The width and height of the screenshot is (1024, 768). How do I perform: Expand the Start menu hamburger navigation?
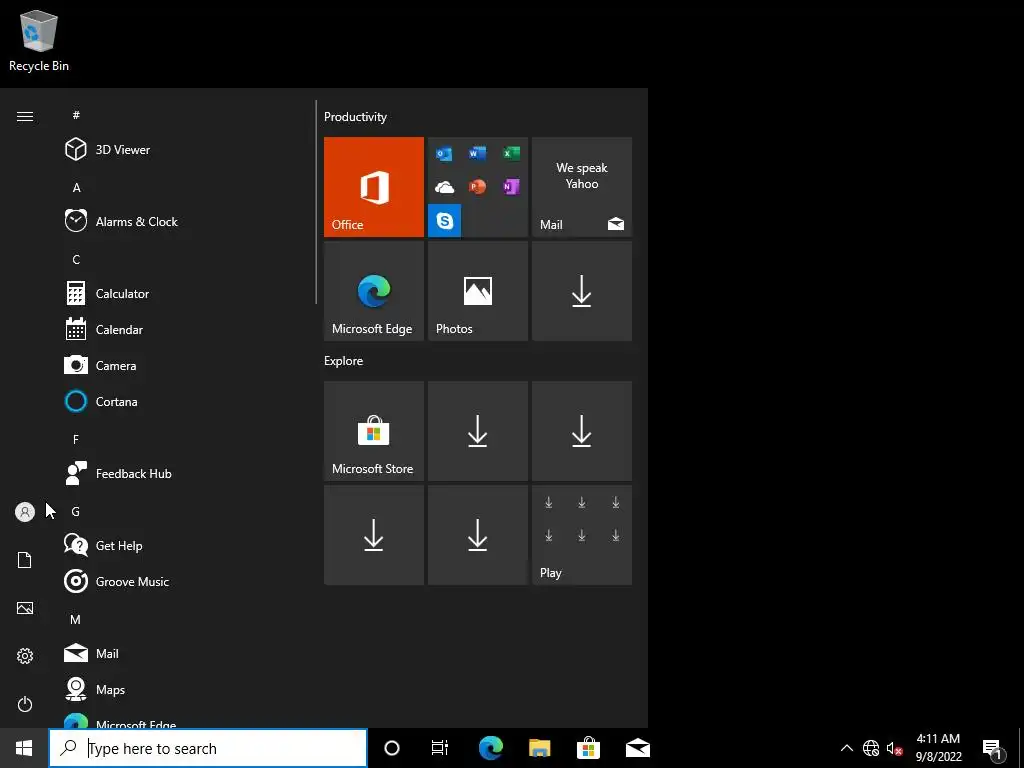point(25,116)
